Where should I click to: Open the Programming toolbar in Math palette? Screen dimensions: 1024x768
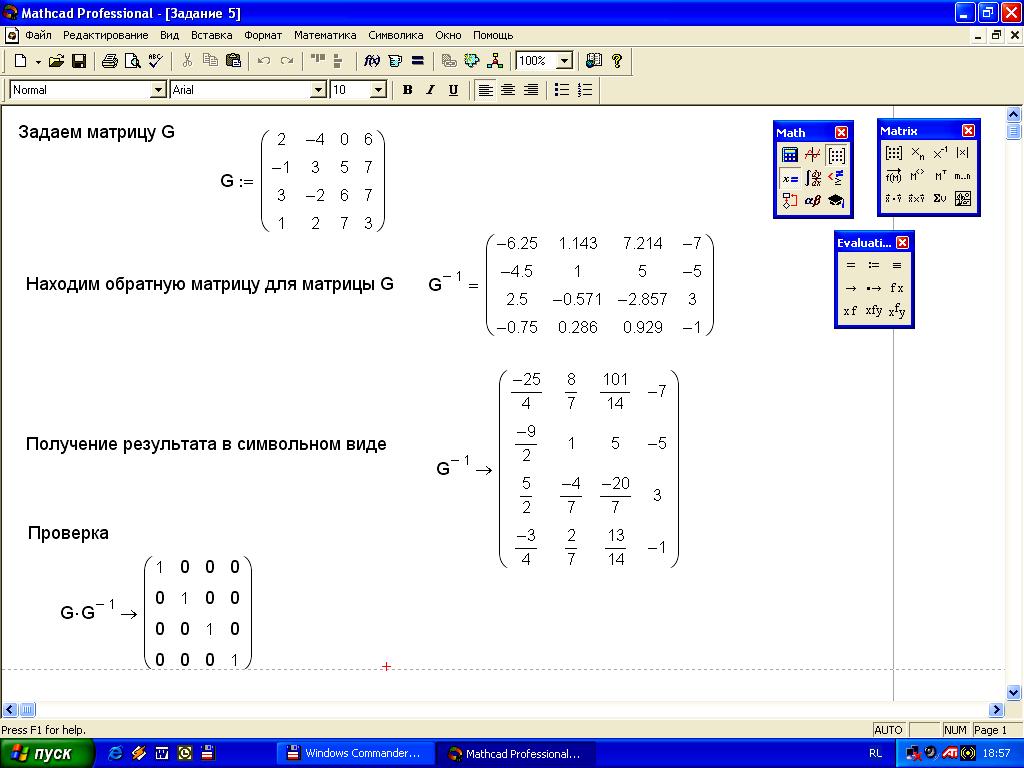point(790,200)
